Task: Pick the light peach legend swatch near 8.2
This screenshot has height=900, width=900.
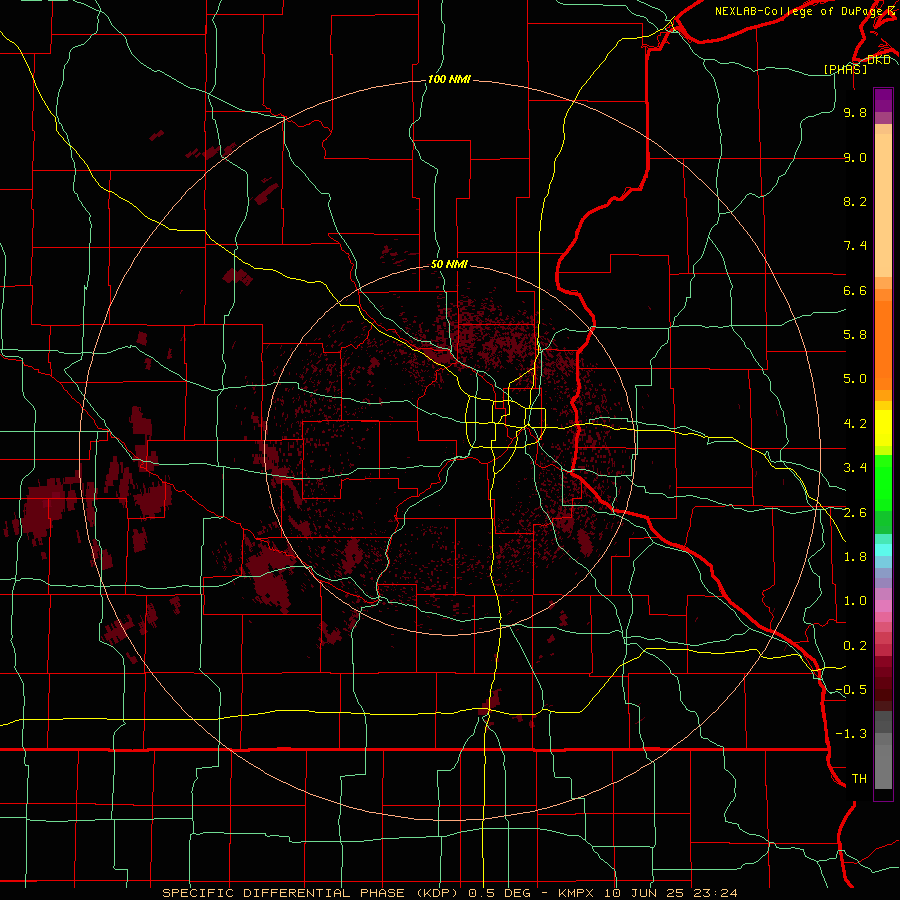Action: (883, 205)
